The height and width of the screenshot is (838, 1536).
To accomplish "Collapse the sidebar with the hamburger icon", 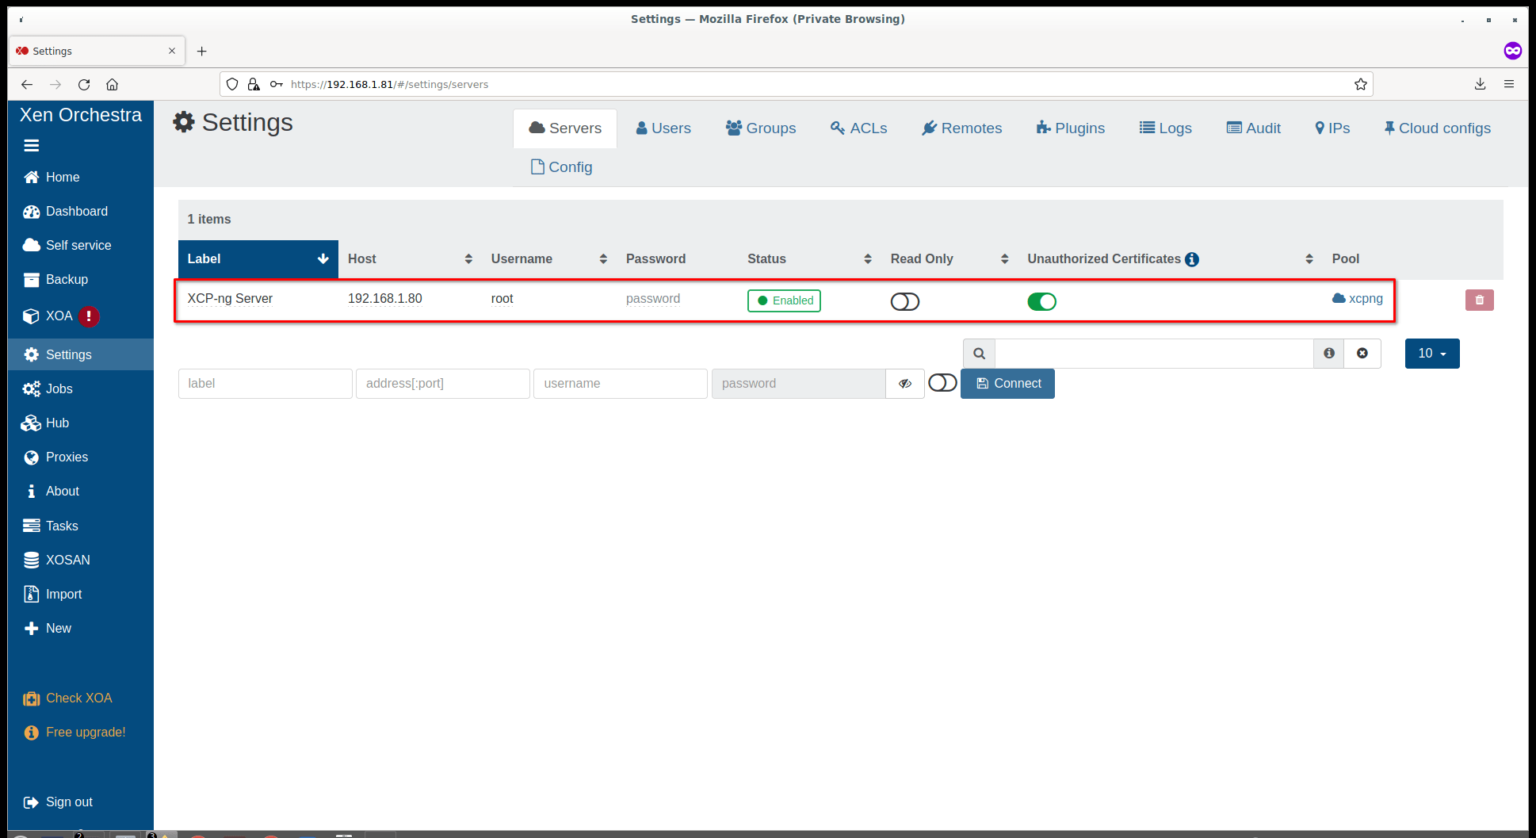I will [x=31, y=145].
